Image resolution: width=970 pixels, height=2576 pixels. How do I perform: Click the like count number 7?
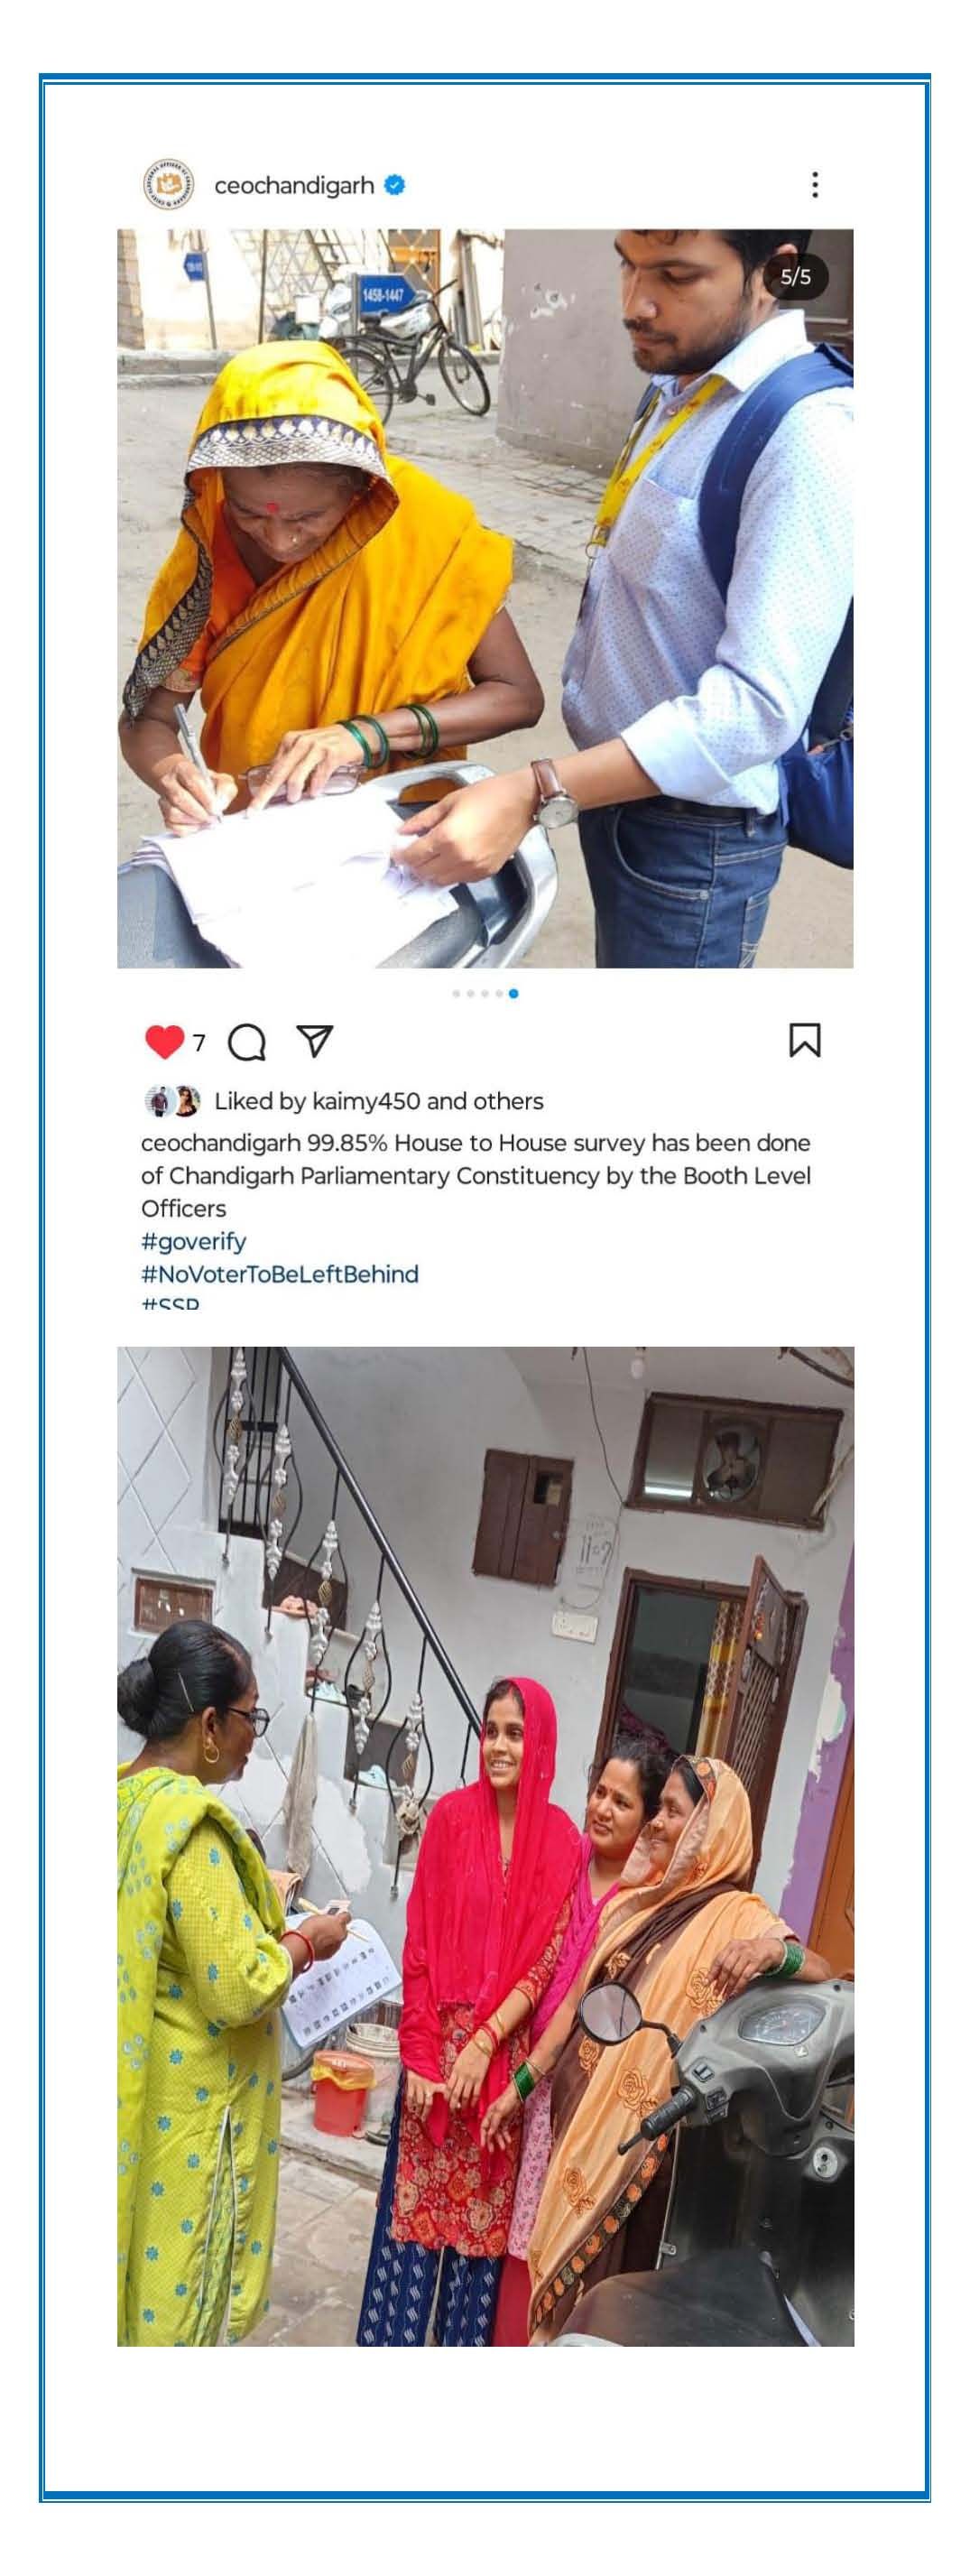click(199, 1043)
